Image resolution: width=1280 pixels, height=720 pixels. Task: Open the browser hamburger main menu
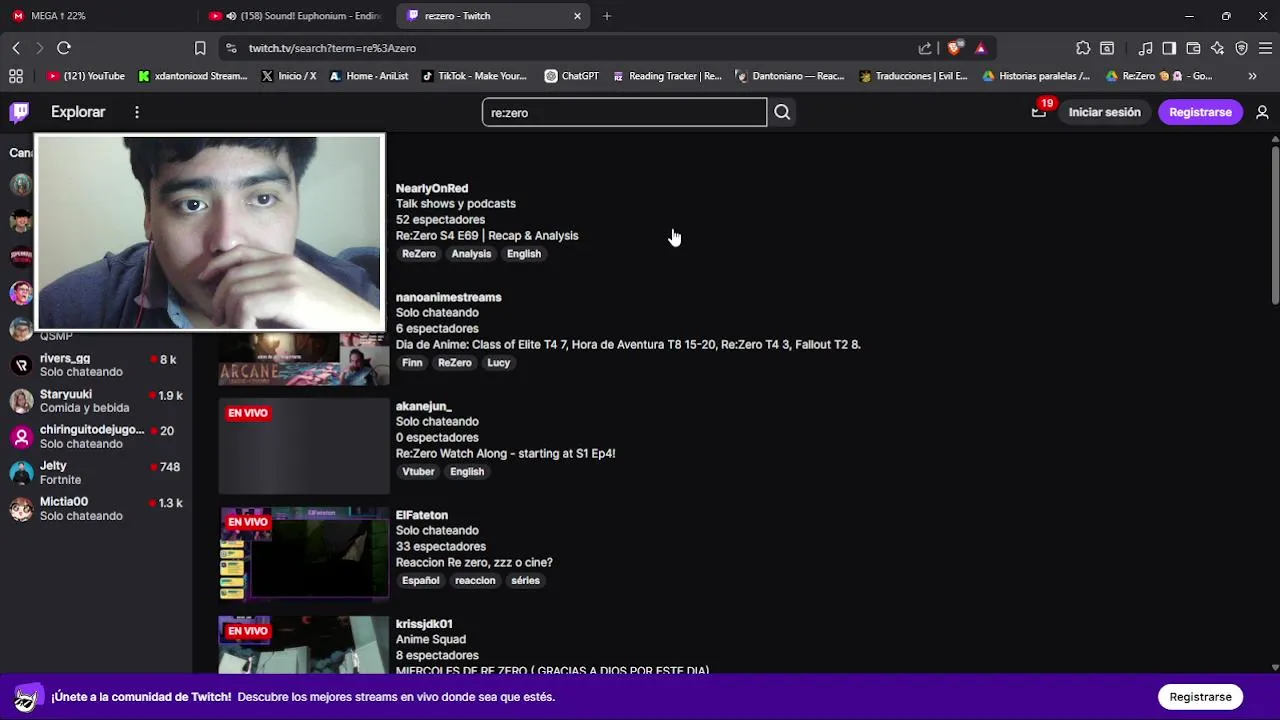tap(1265, 48)
